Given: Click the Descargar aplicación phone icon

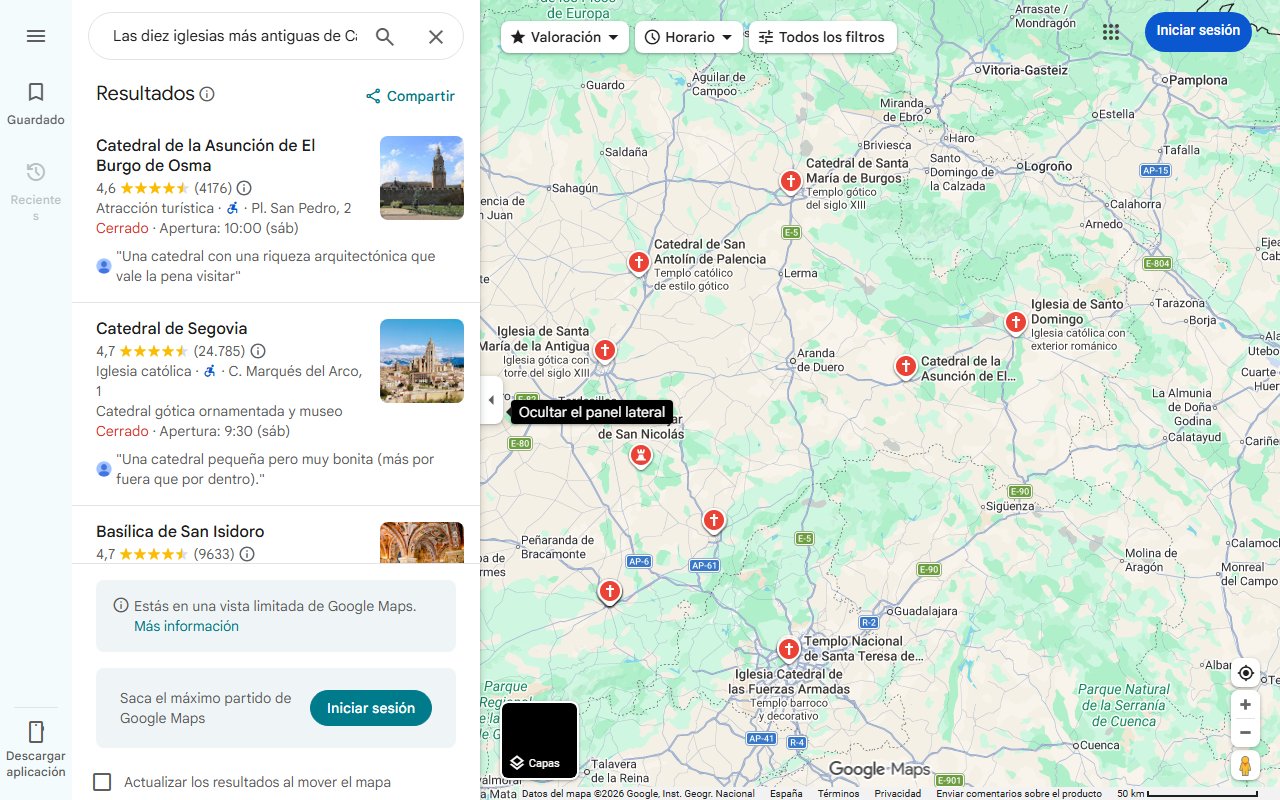Looking at the screenshot, I should point(36,731).
